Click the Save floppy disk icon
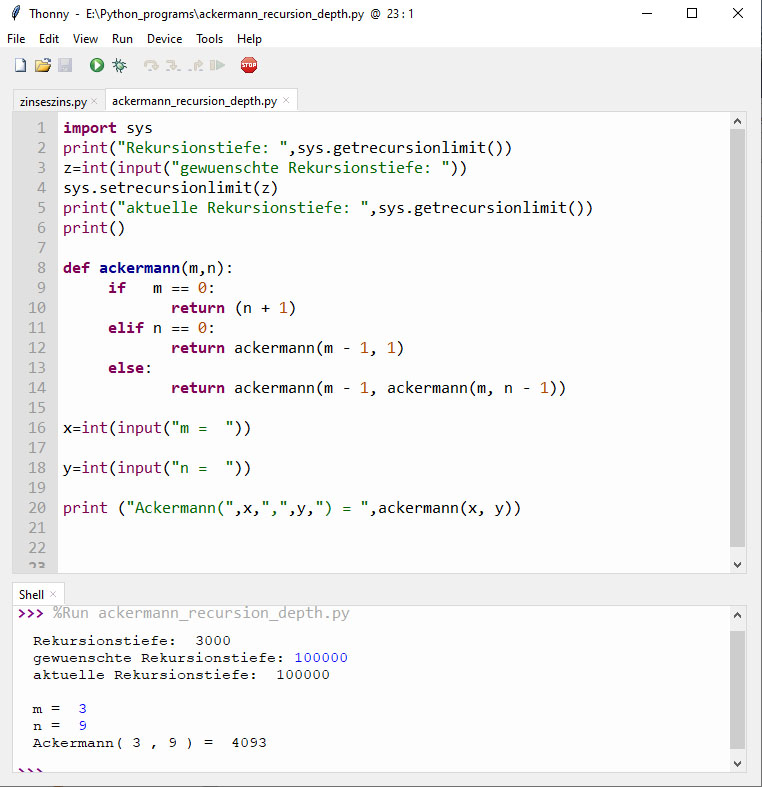762x787 pixels. pos(65,65)
